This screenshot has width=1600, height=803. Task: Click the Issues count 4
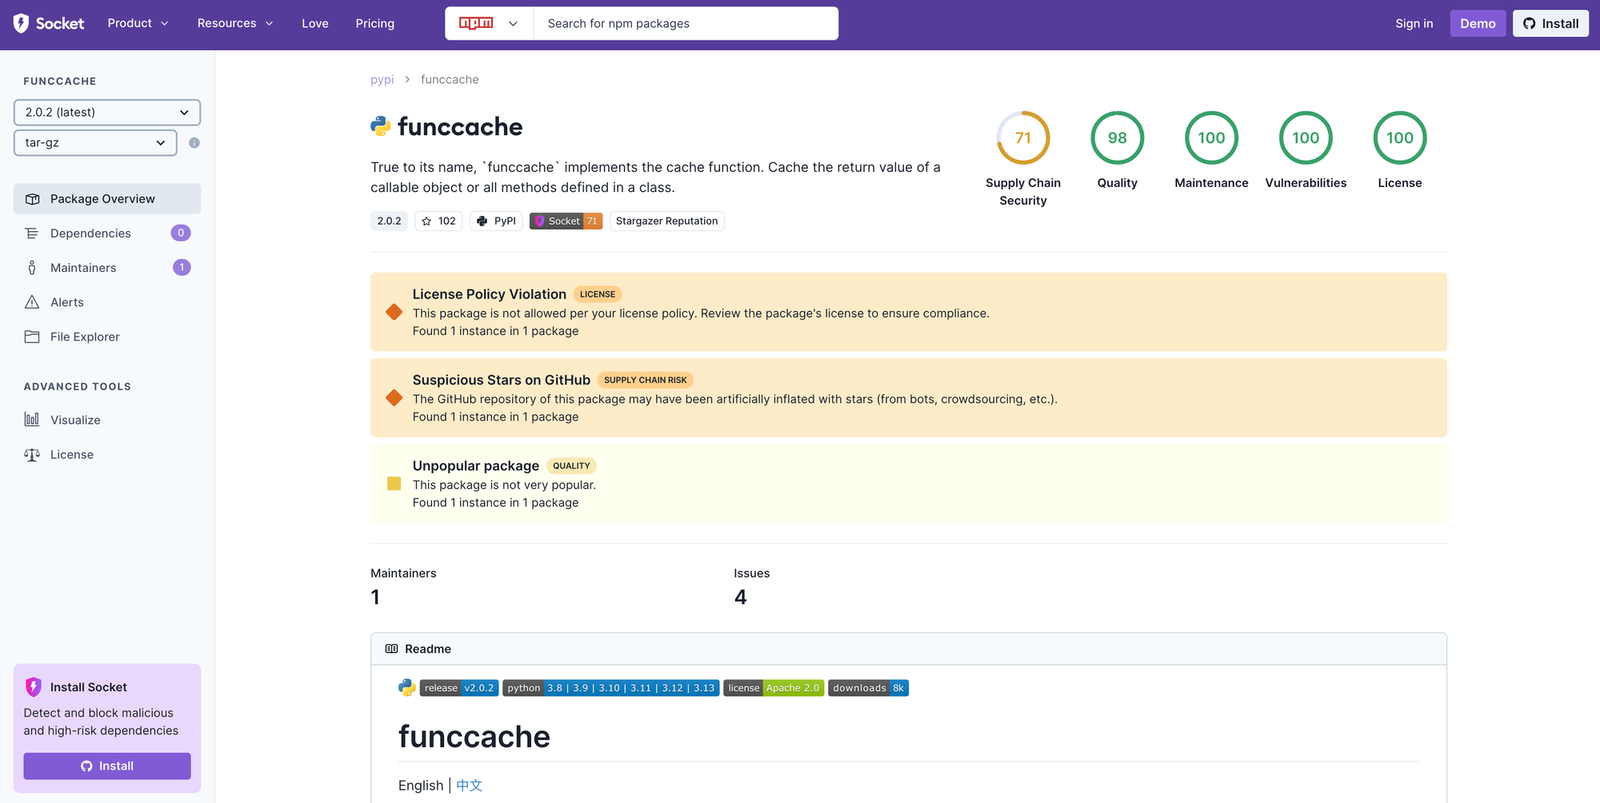coord(740,597)
